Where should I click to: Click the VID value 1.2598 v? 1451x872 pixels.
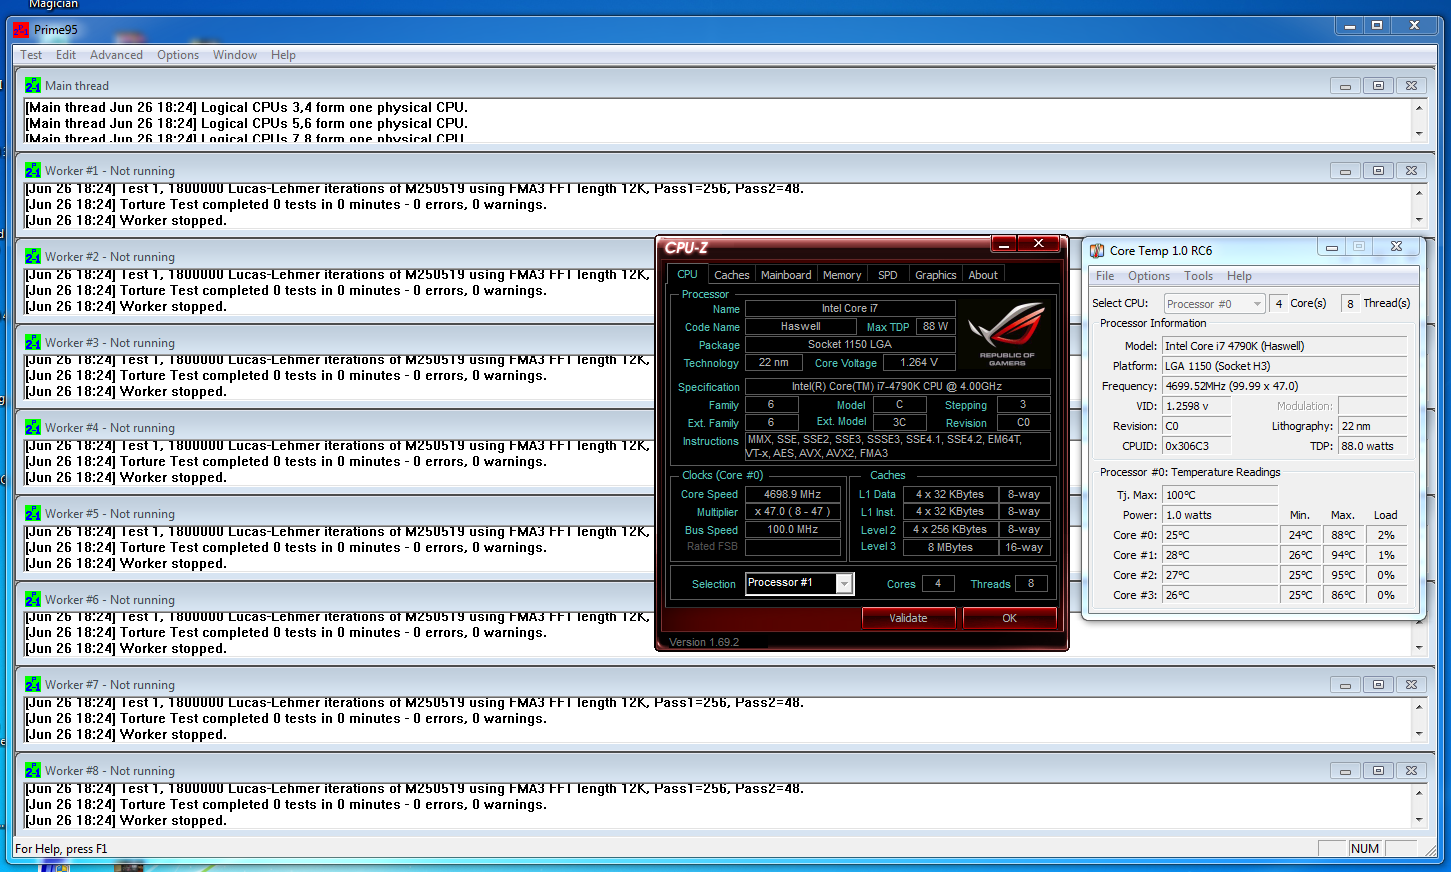point(1196,406)
